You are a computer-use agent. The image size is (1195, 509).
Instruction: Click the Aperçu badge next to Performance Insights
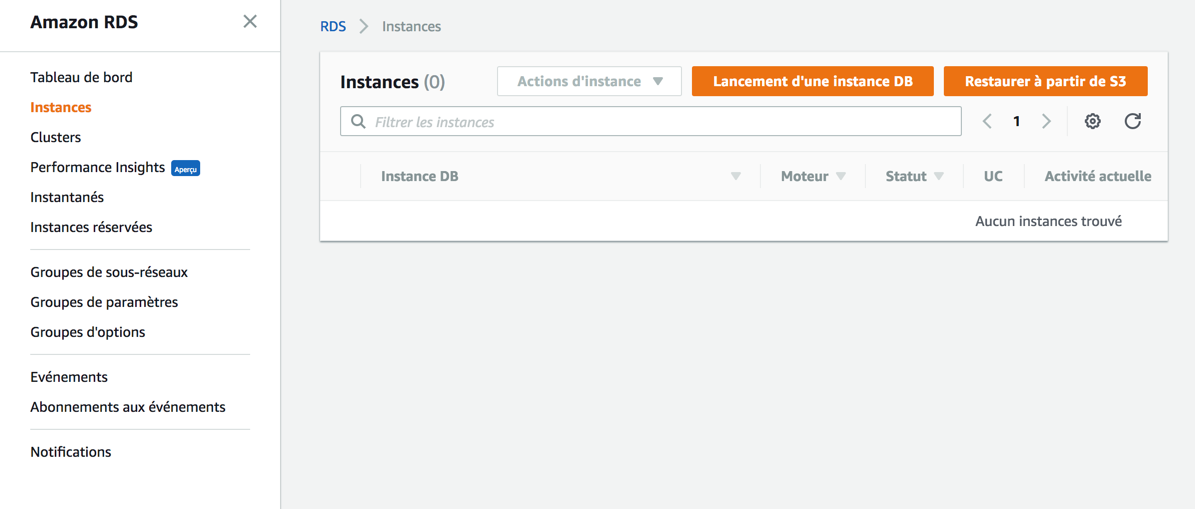(x=186, y=168)
